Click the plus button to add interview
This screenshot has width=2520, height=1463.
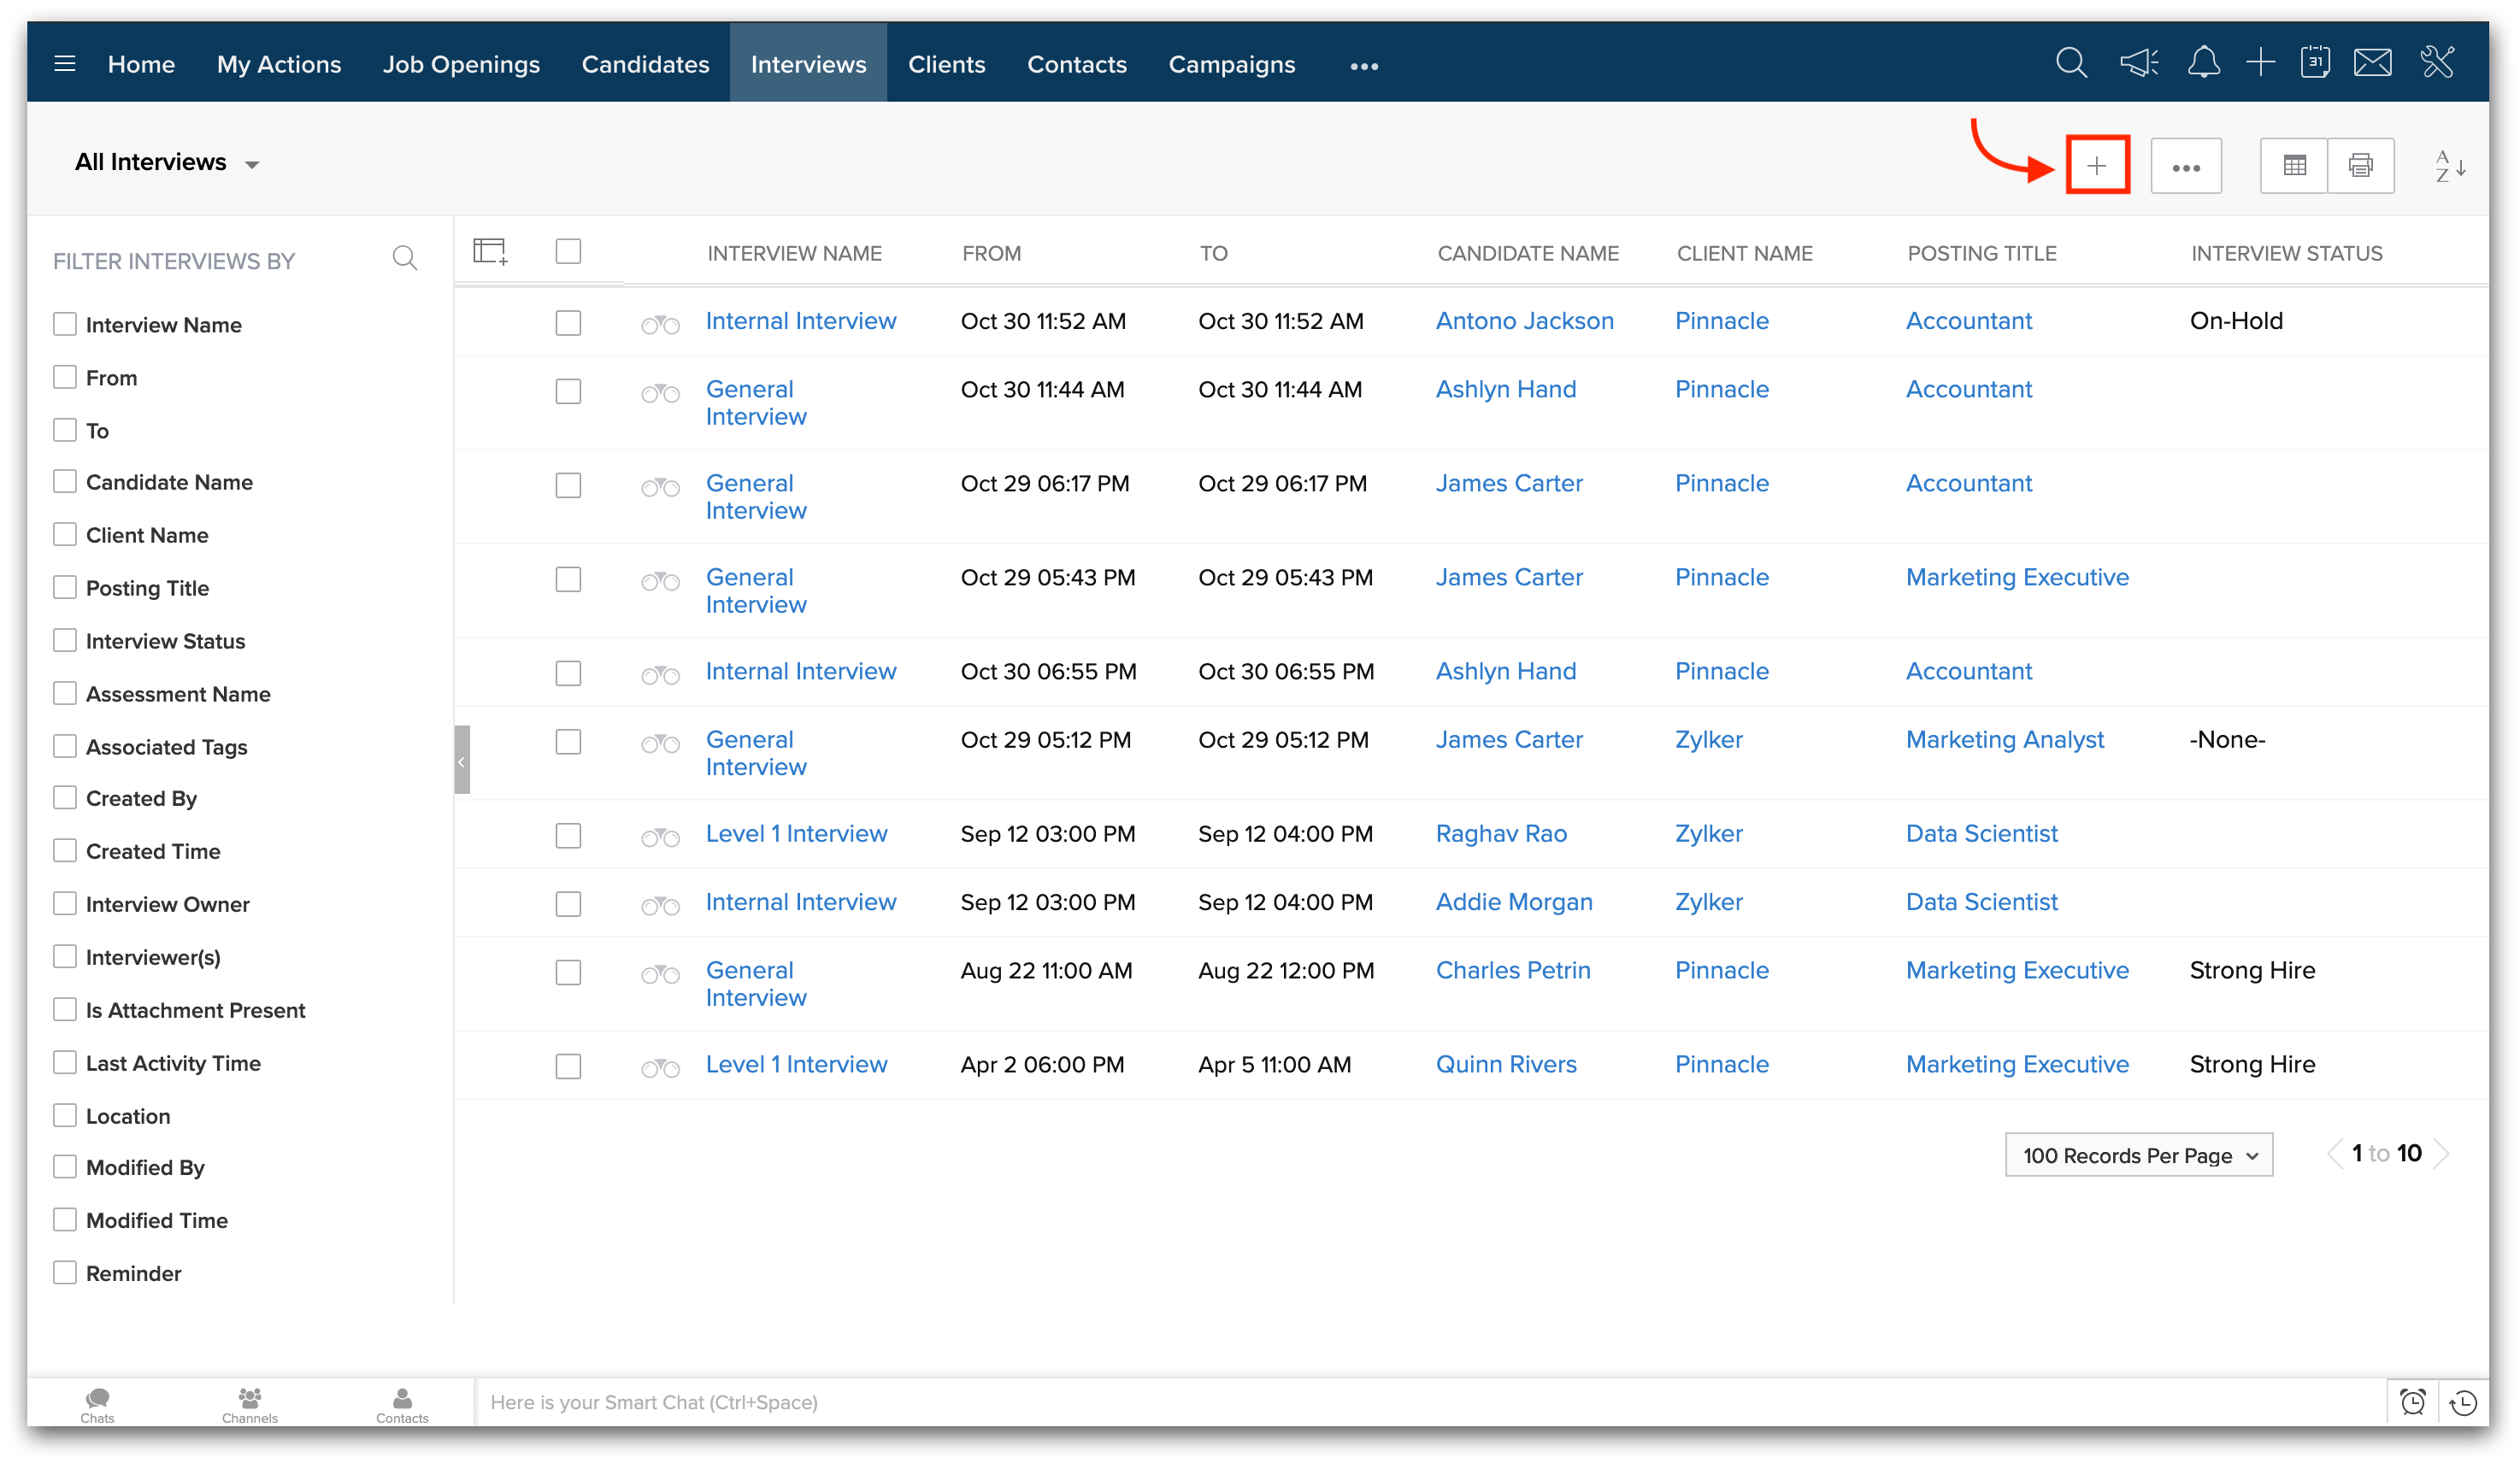[x=2097, y=166]
